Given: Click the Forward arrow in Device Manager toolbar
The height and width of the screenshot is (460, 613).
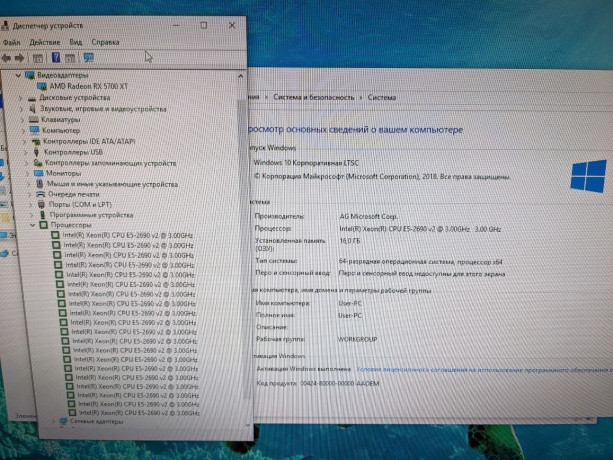Looking at the screenshot, I should (x=20, y=58).
